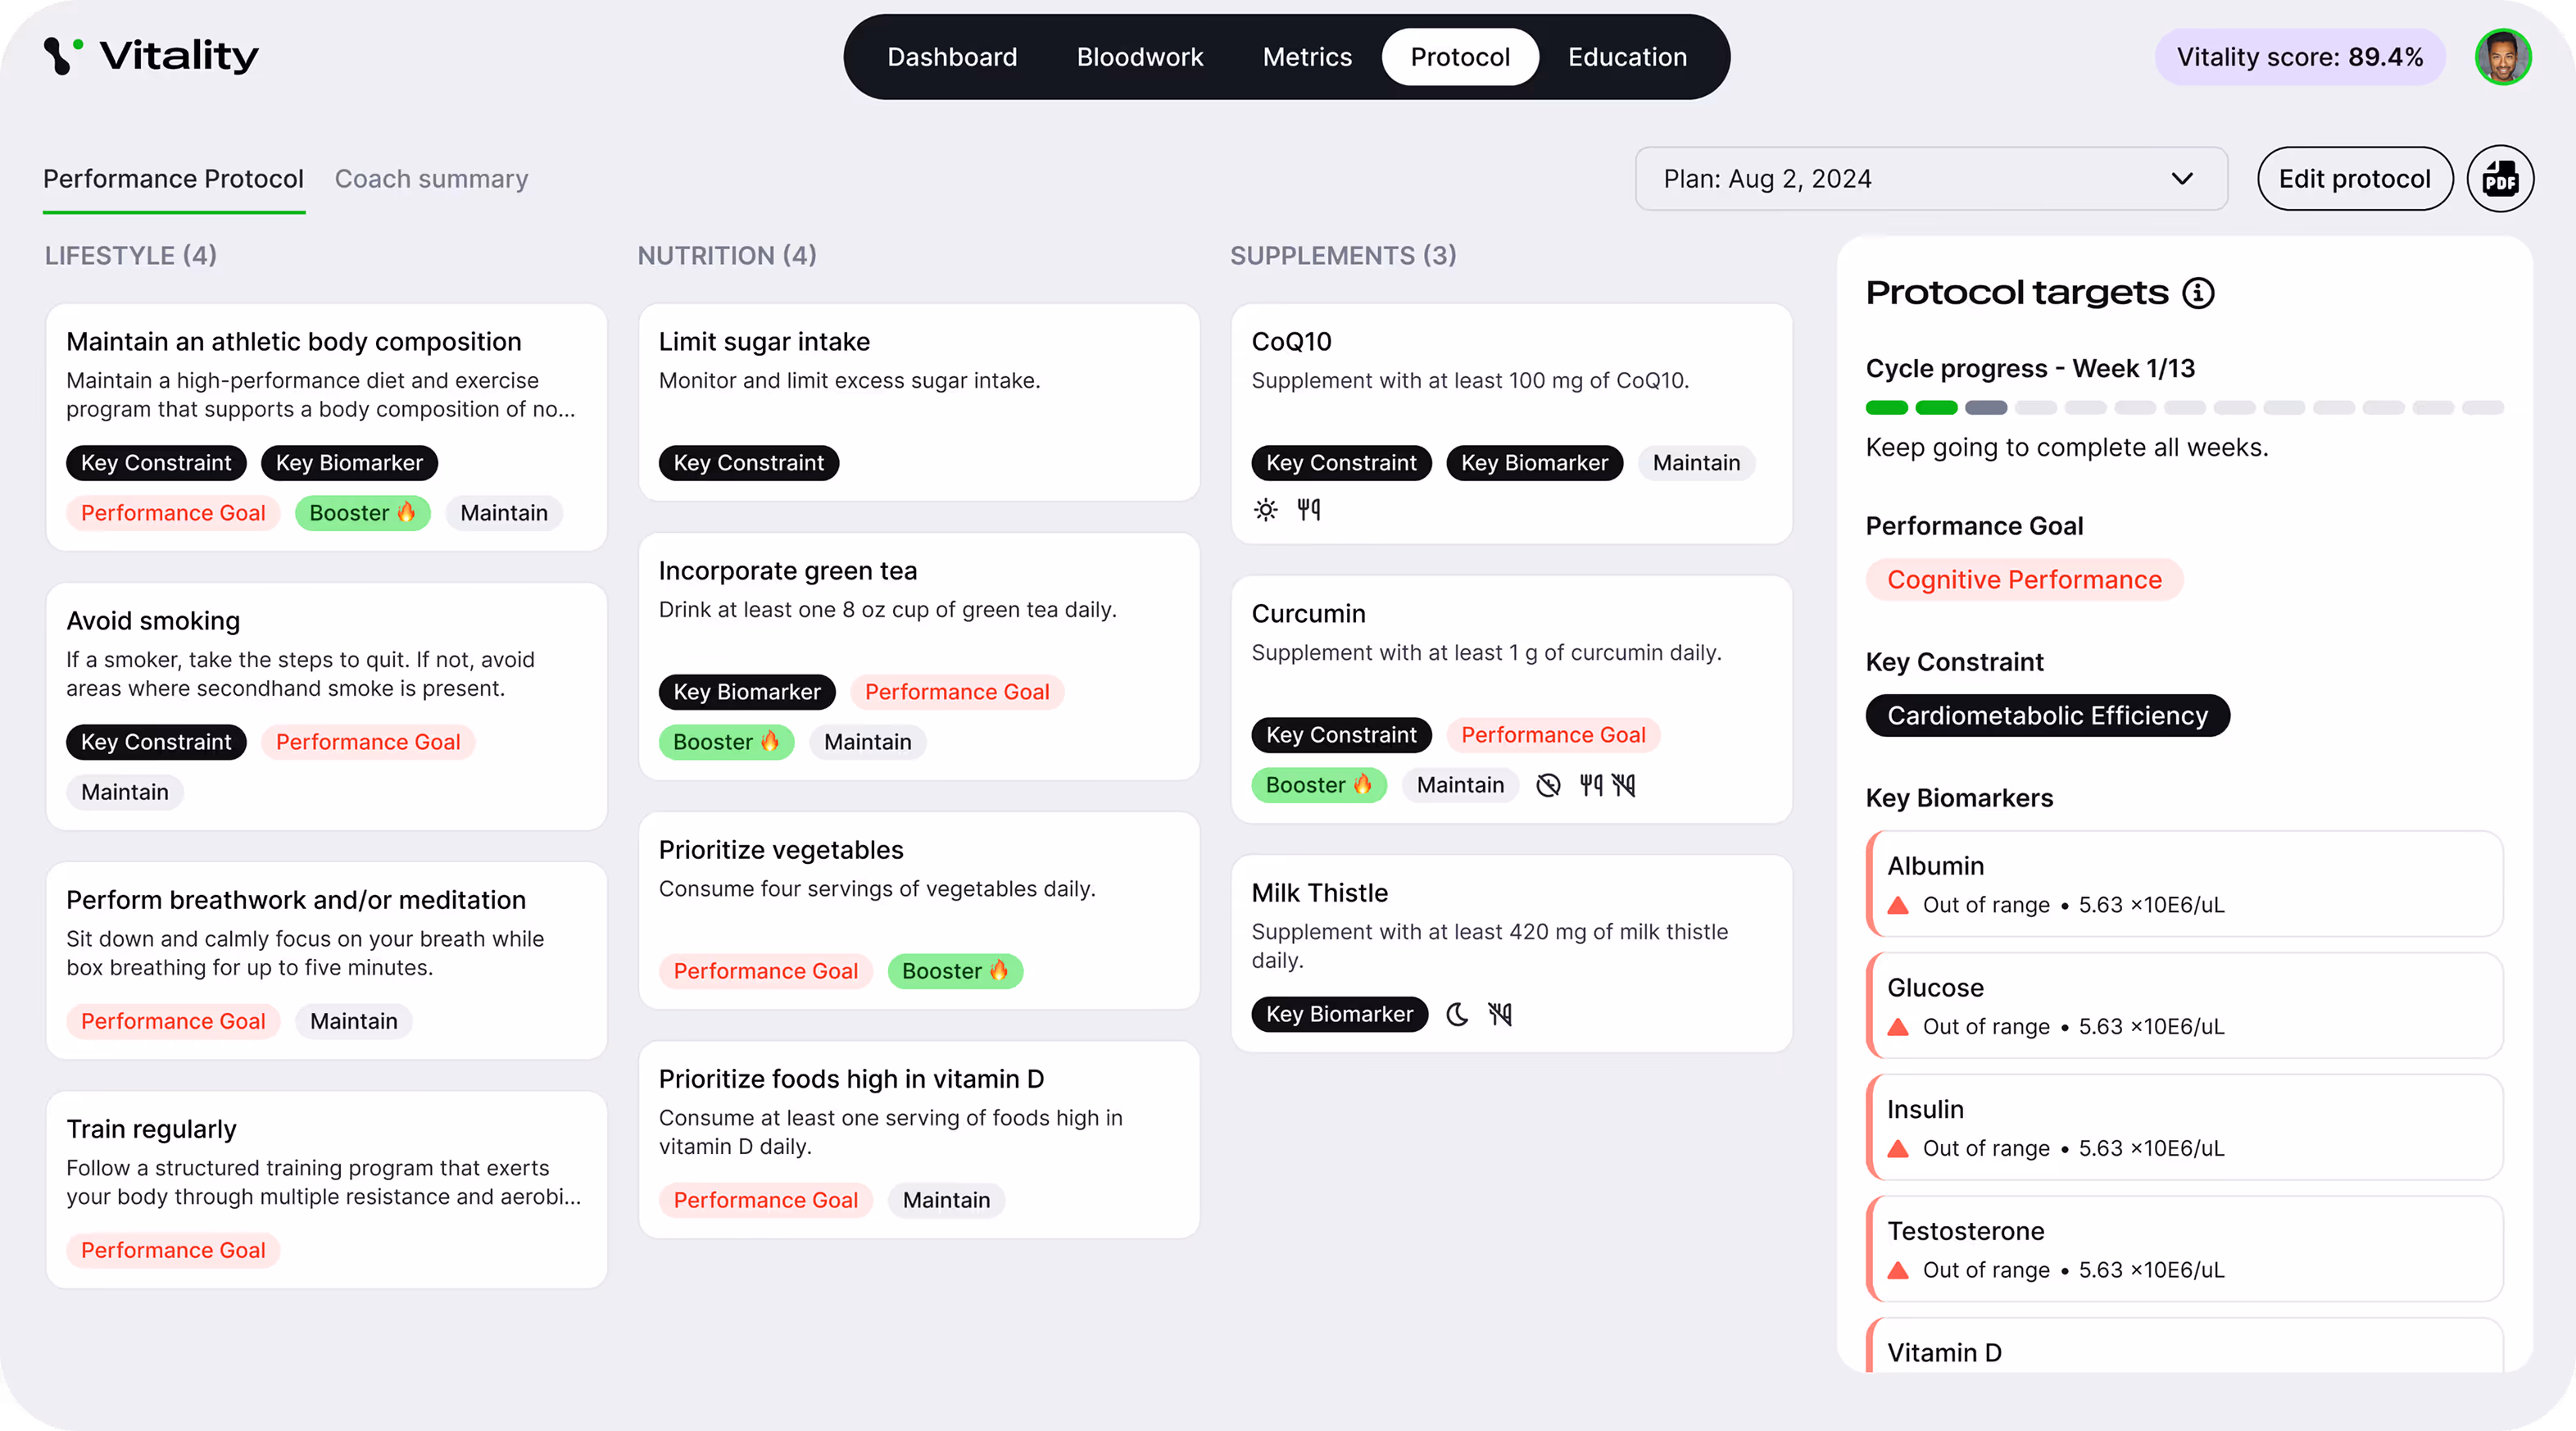Go to the Education navigation tab
The image size is (2576, 1431).
coord(1627,57)
